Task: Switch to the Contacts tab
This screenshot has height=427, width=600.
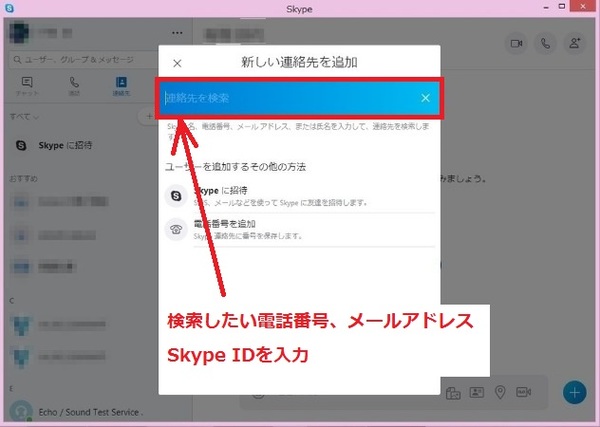Action: (x=121, y=86)
